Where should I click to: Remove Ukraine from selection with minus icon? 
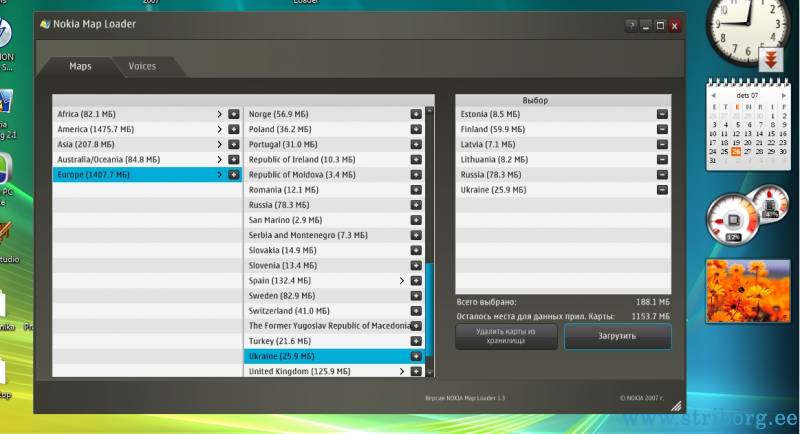(x=662, y=190)
